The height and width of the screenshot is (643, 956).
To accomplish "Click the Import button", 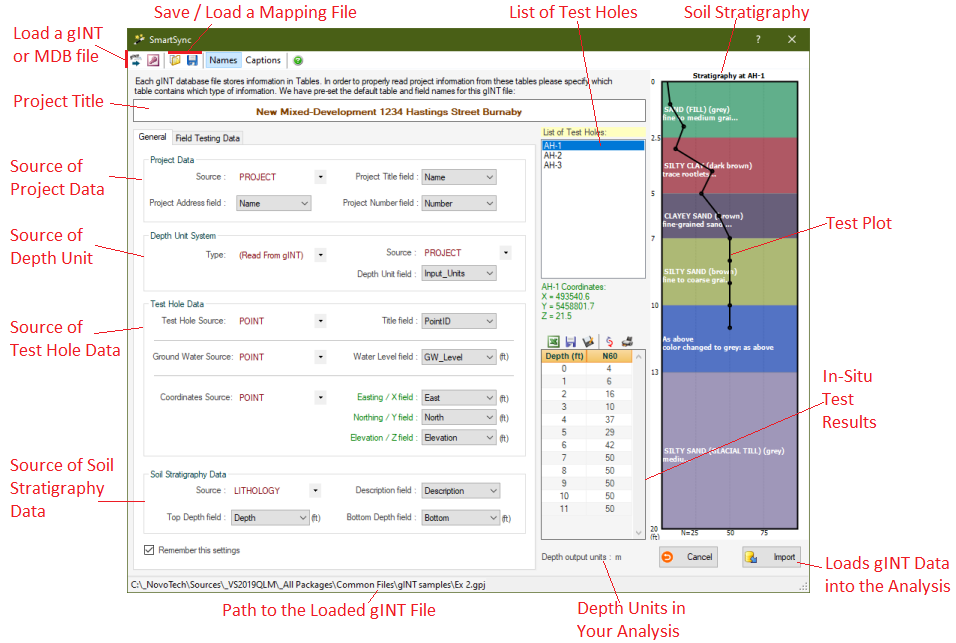I will [771, 556].
